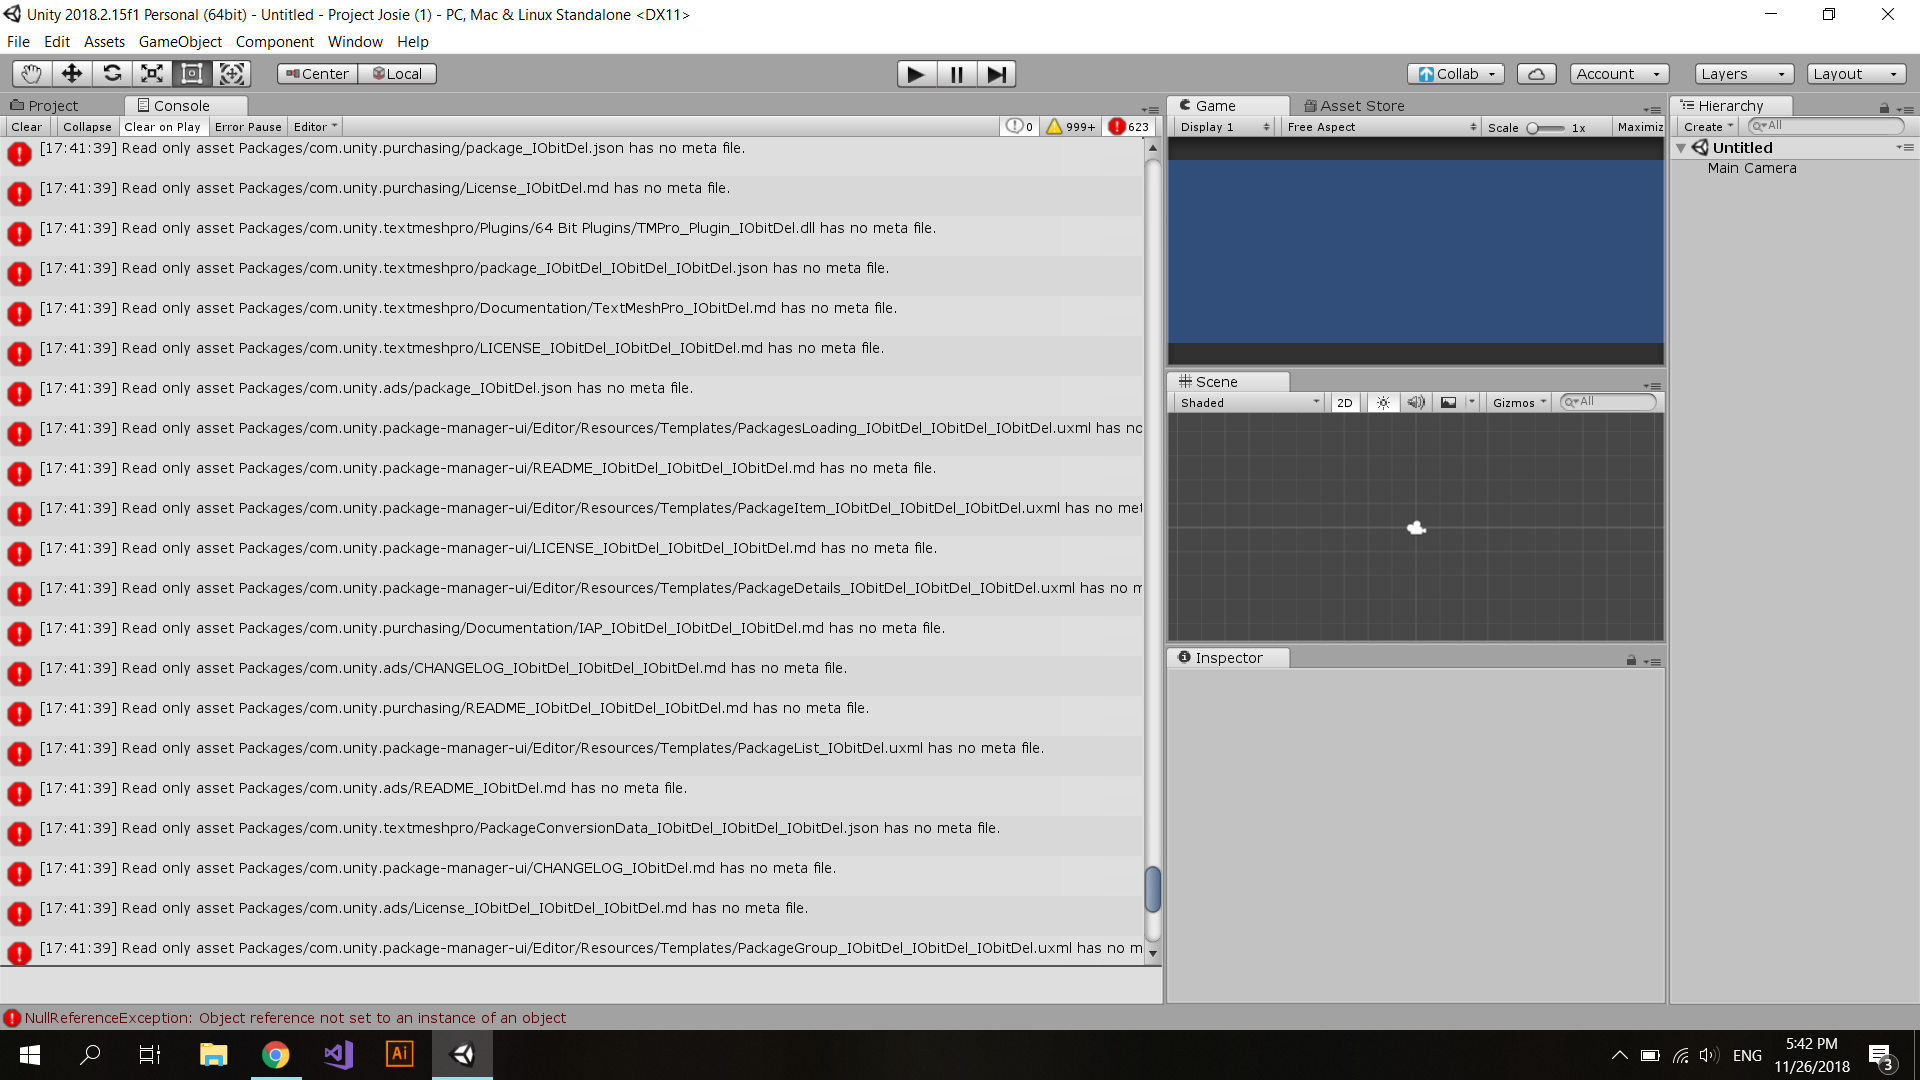This screenshot has height=1080, width=1920.
Task: Start Play mode
Action: [916, 74]
